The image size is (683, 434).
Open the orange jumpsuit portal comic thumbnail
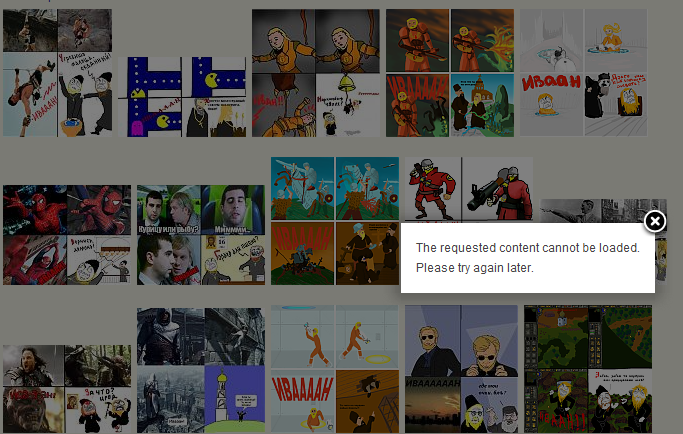[x=334, y=370]
